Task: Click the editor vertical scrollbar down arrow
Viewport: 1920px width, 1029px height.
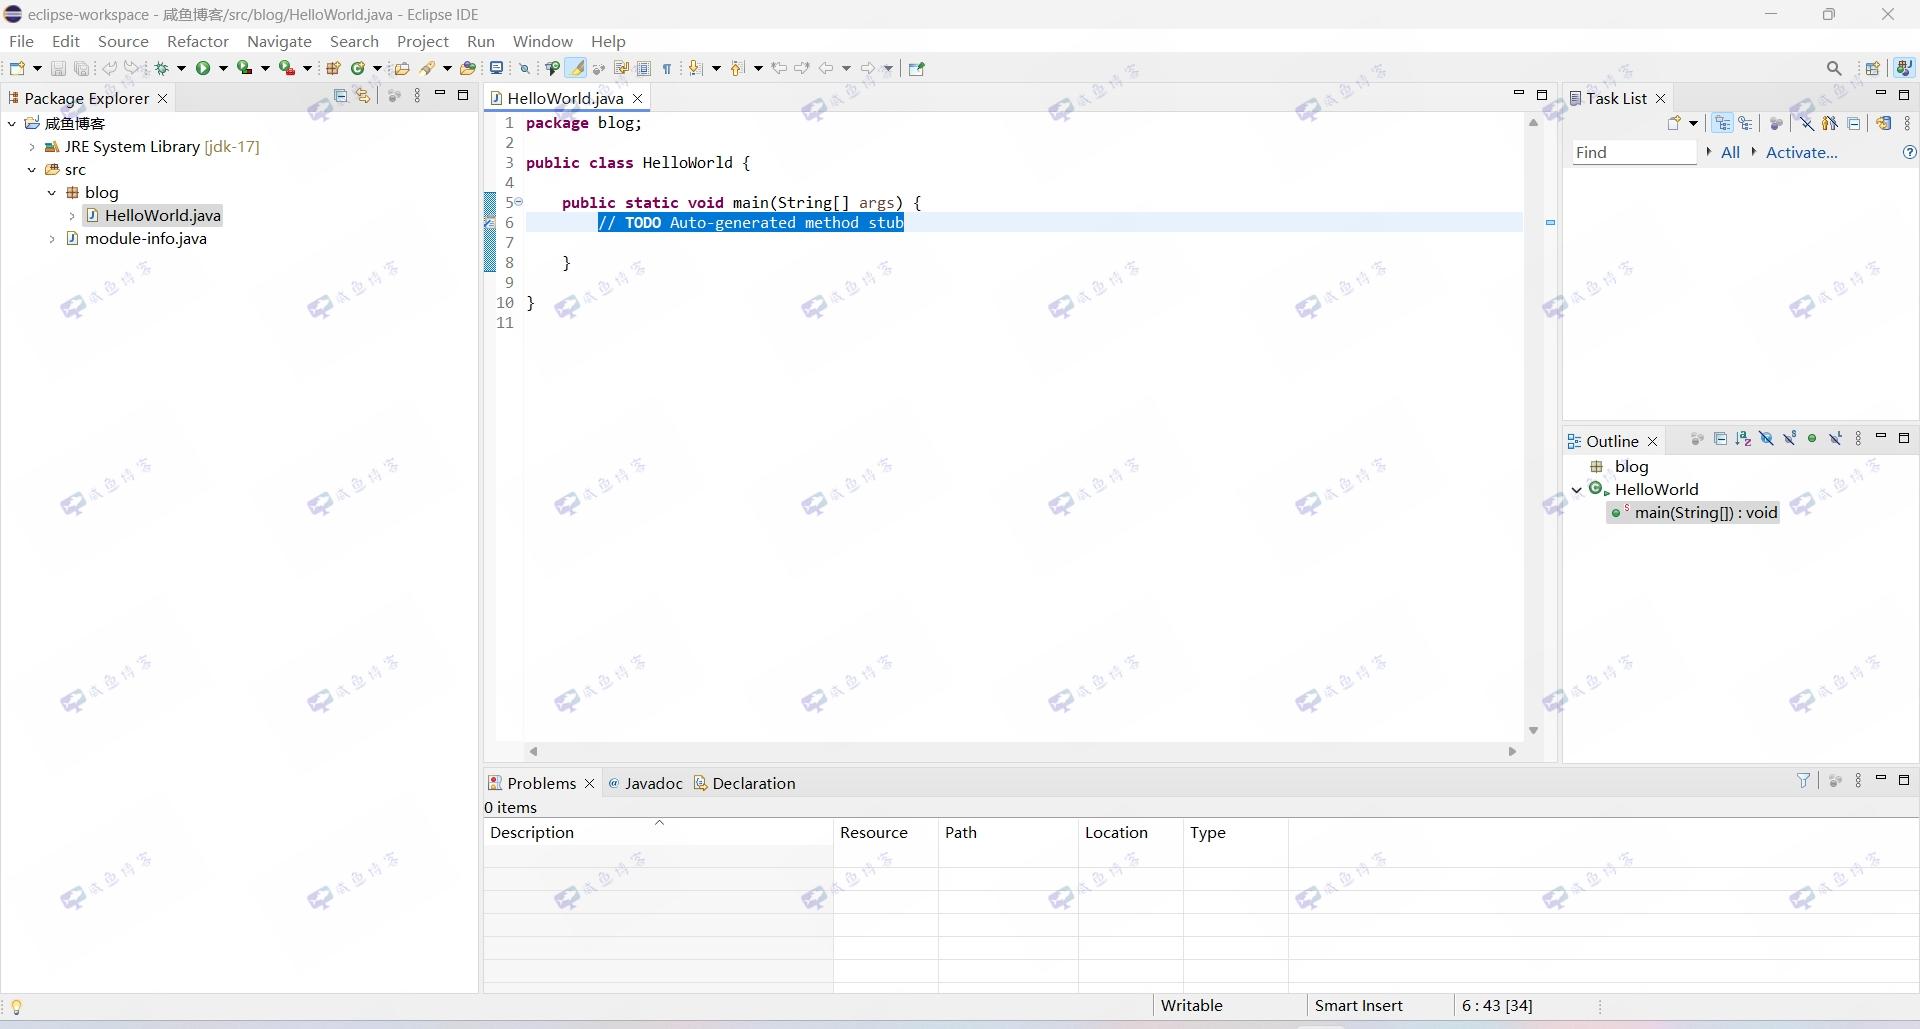Action: (x=1533, y=730)
